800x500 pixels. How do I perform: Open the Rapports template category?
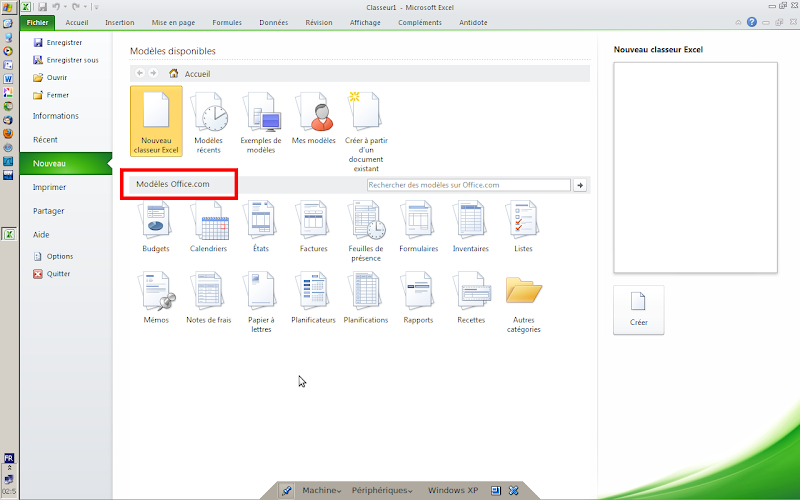pyautogui.click(x=418, y=298)
